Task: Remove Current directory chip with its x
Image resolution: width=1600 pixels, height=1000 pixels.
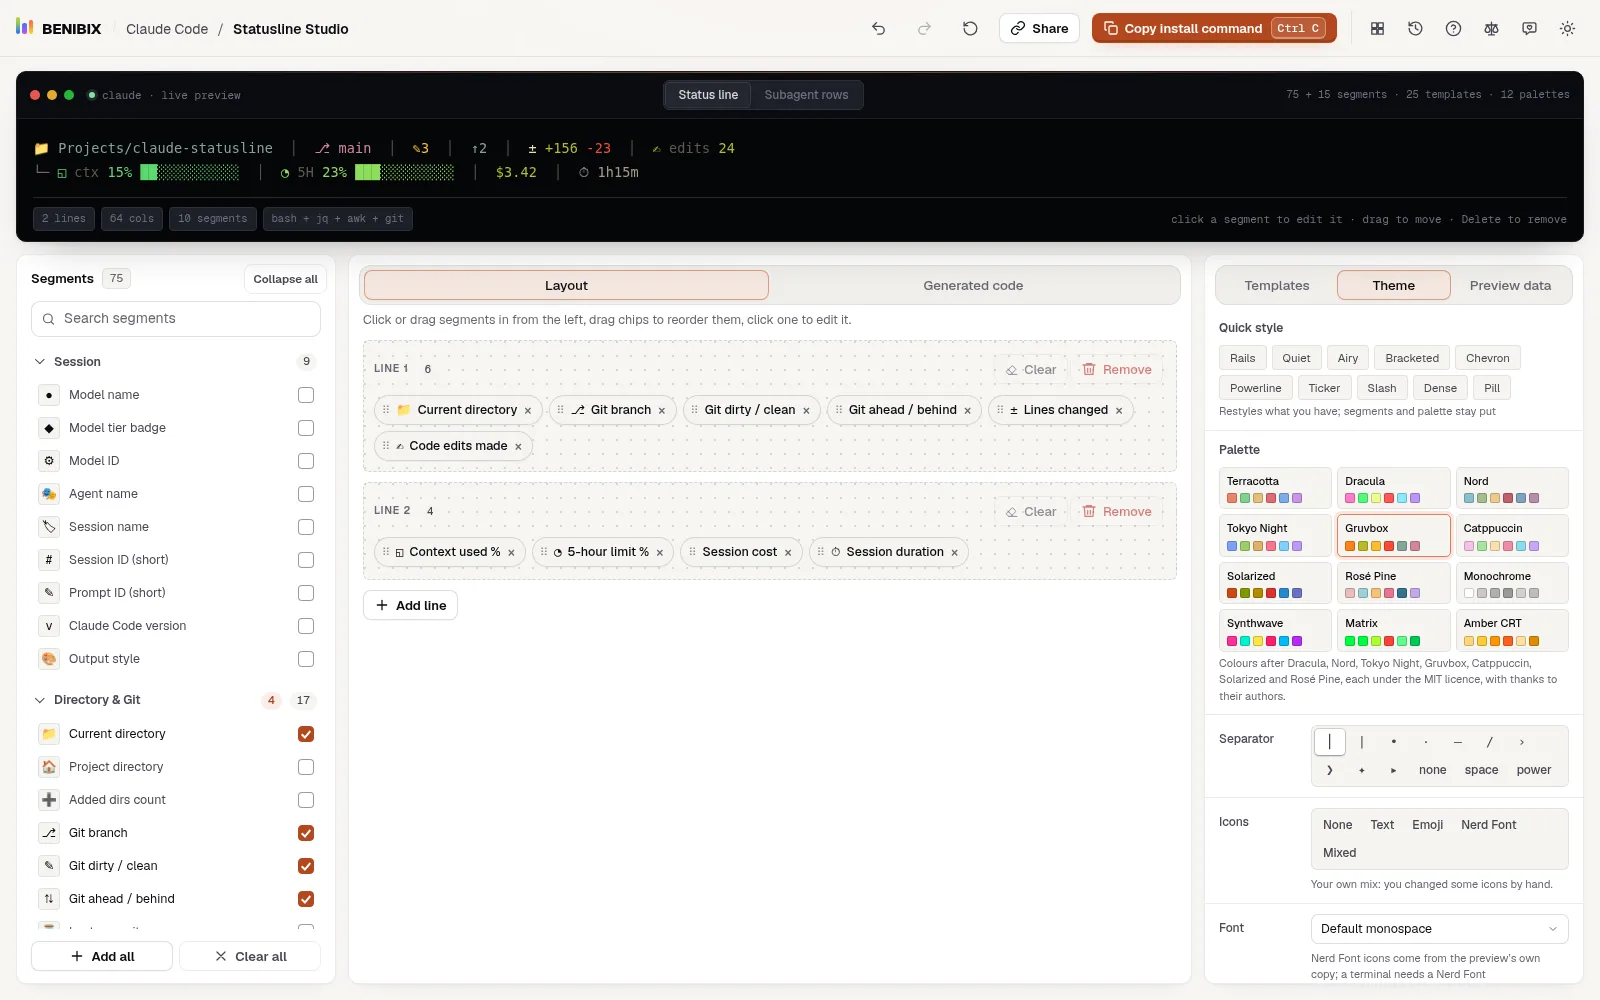Action: [x=528, y=411]
